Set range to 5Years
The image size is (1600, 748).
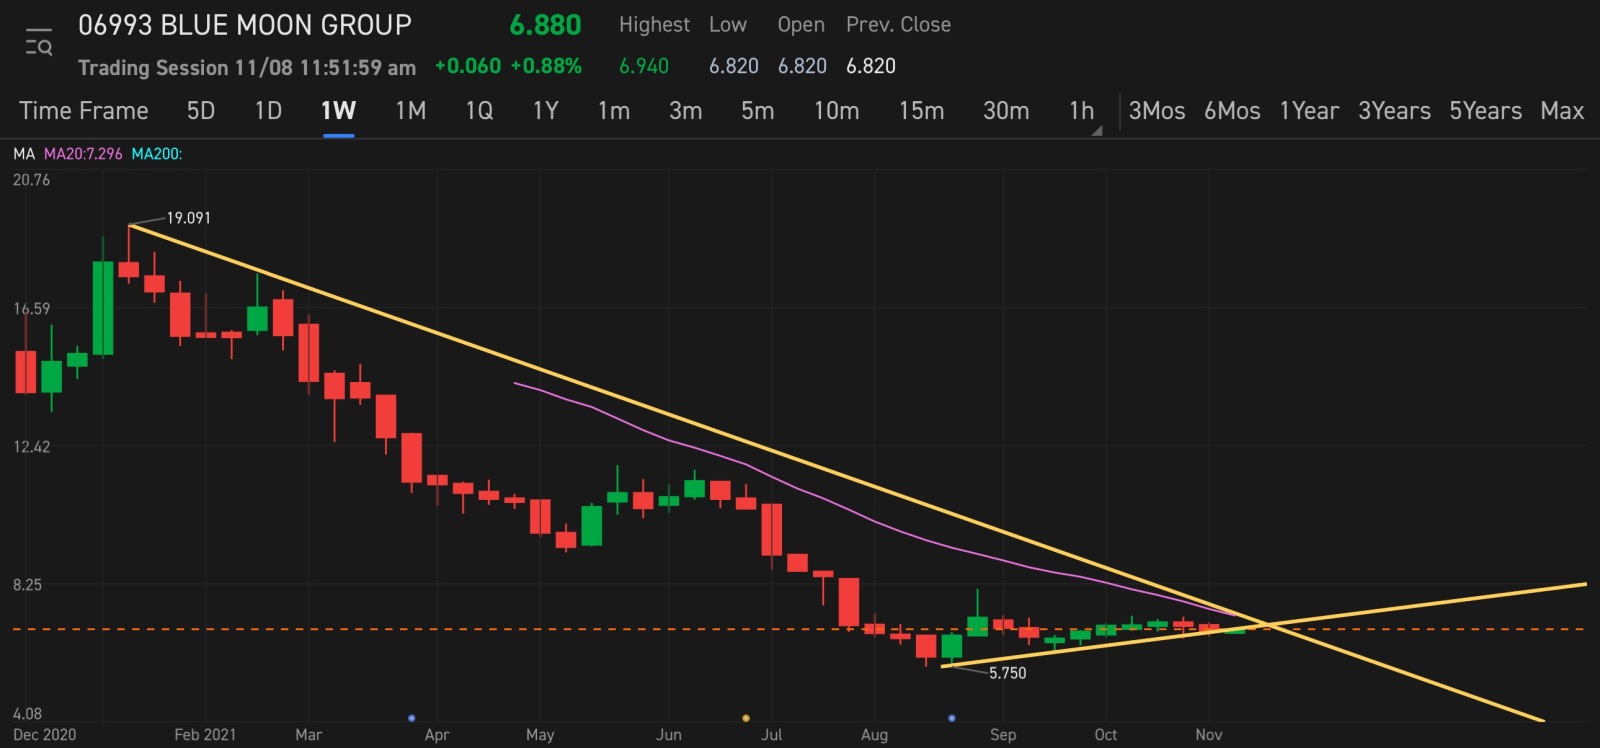(1486, 111)
